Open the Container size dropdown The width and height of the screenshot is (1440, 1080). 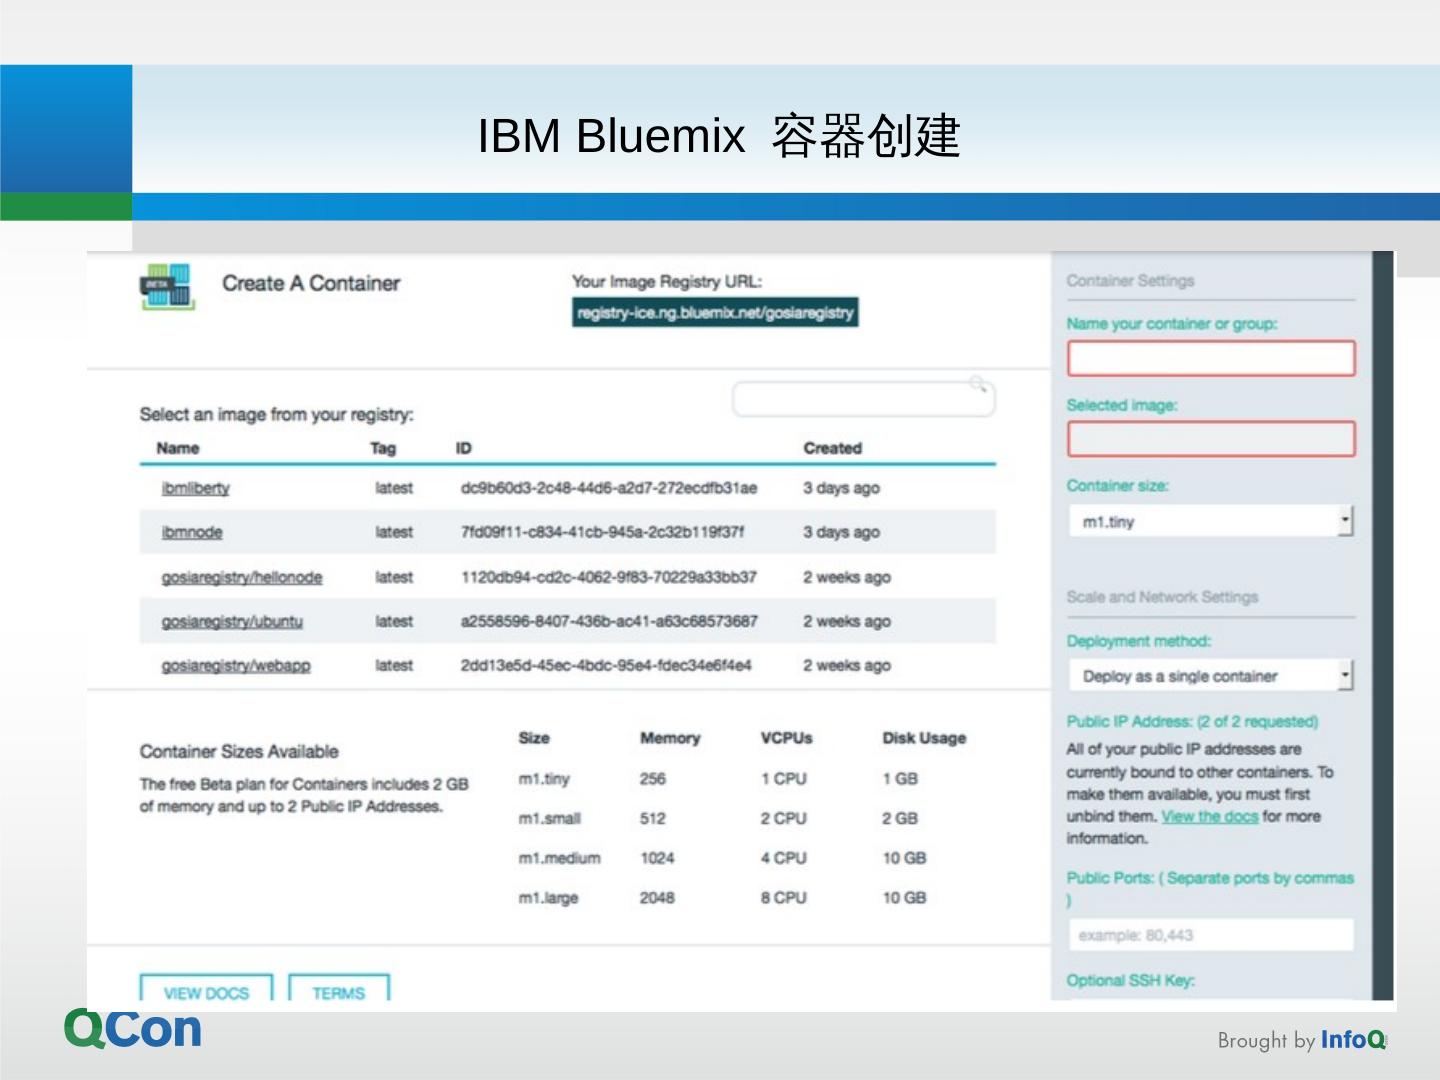[1211, 521]
